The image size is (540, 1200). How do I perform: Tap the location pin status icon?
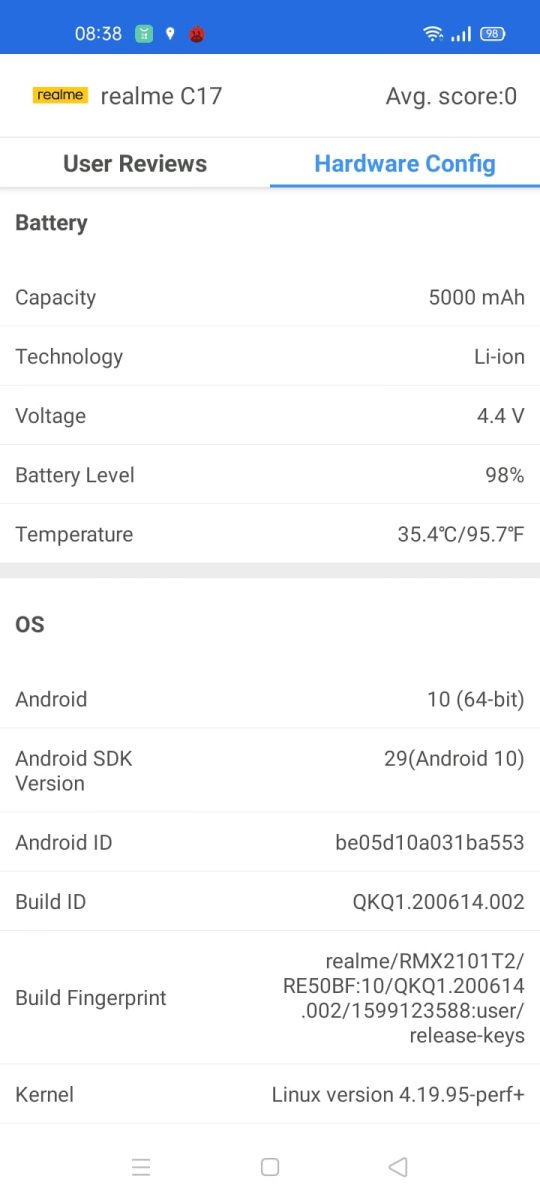coord(170,33)
